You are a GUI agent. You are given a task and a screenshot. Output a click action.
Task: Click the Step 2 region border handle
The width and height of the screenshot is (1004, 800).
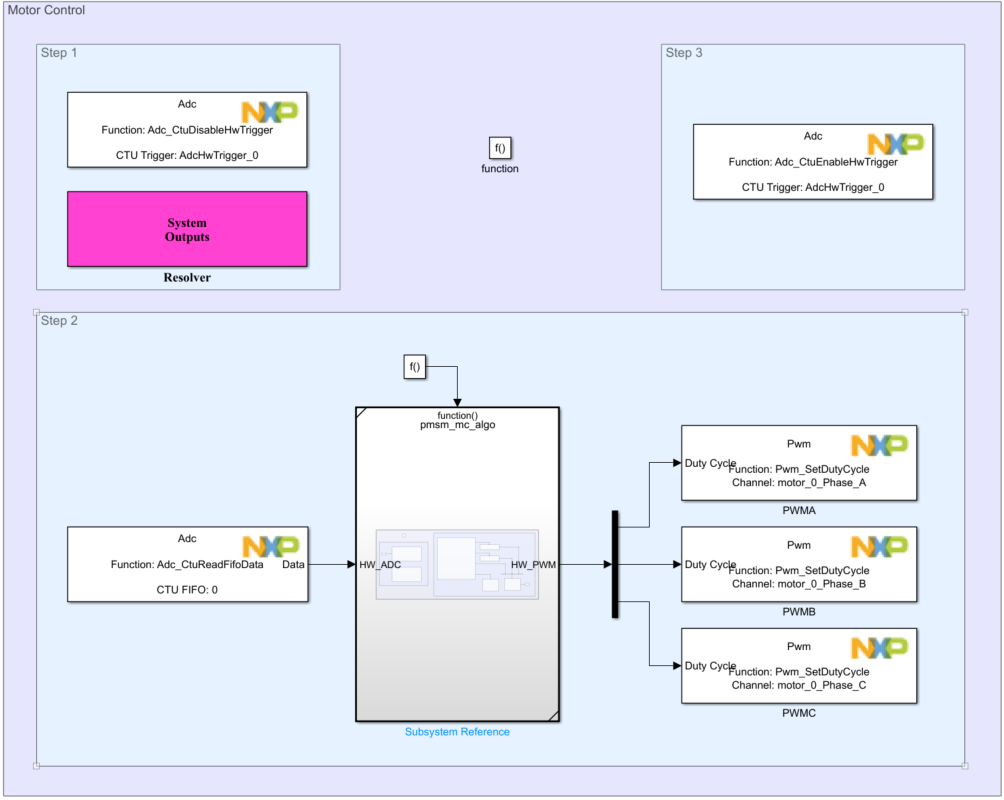coord(37,313)
